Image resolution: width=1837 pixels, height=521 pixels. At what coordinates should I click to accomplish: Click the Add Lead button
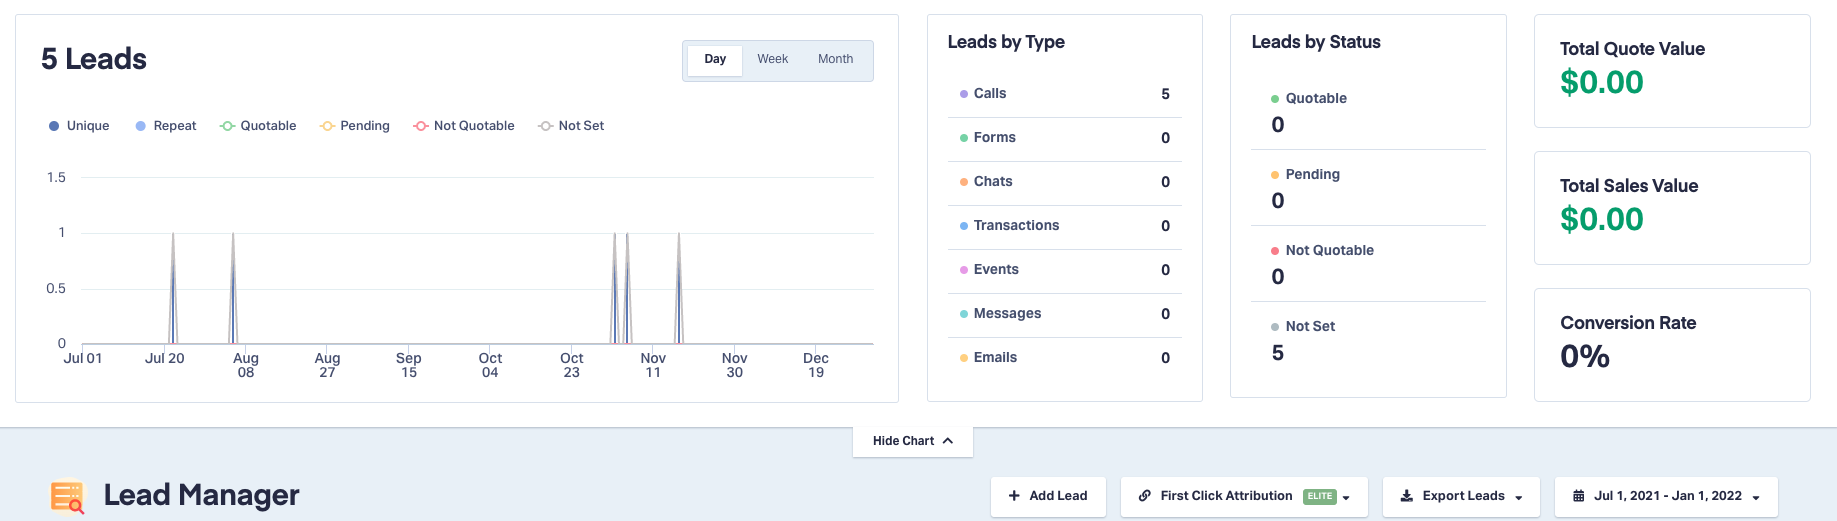point(1048,496)
